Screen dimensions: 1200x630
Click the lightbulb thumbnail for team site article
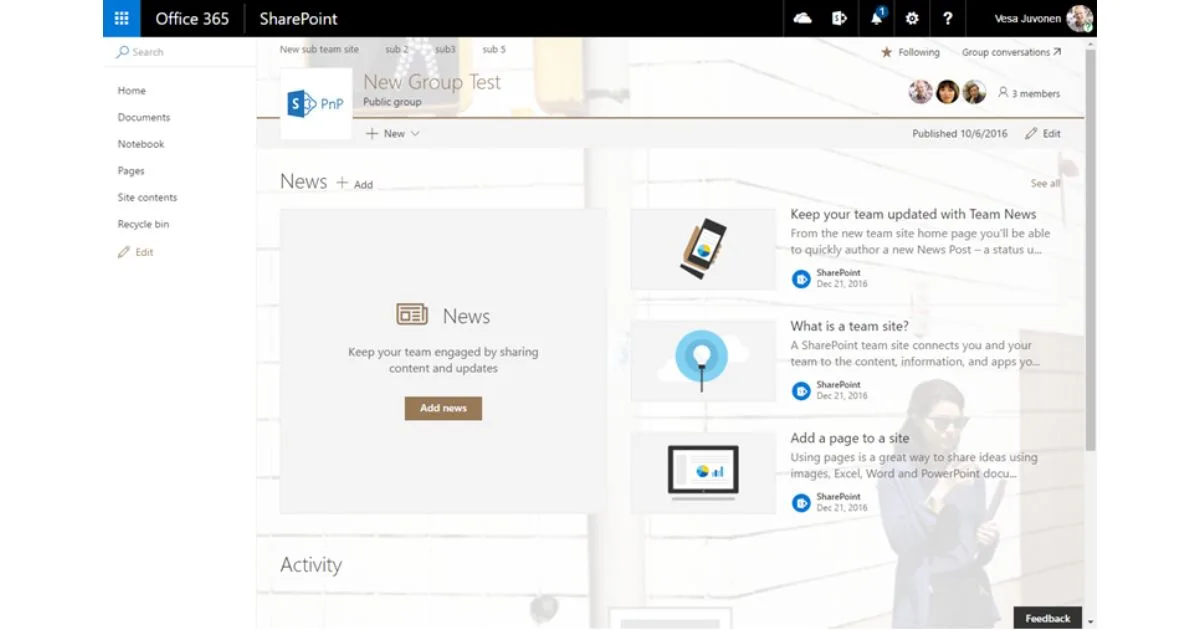pyautogui.click(x=703, y=361)
